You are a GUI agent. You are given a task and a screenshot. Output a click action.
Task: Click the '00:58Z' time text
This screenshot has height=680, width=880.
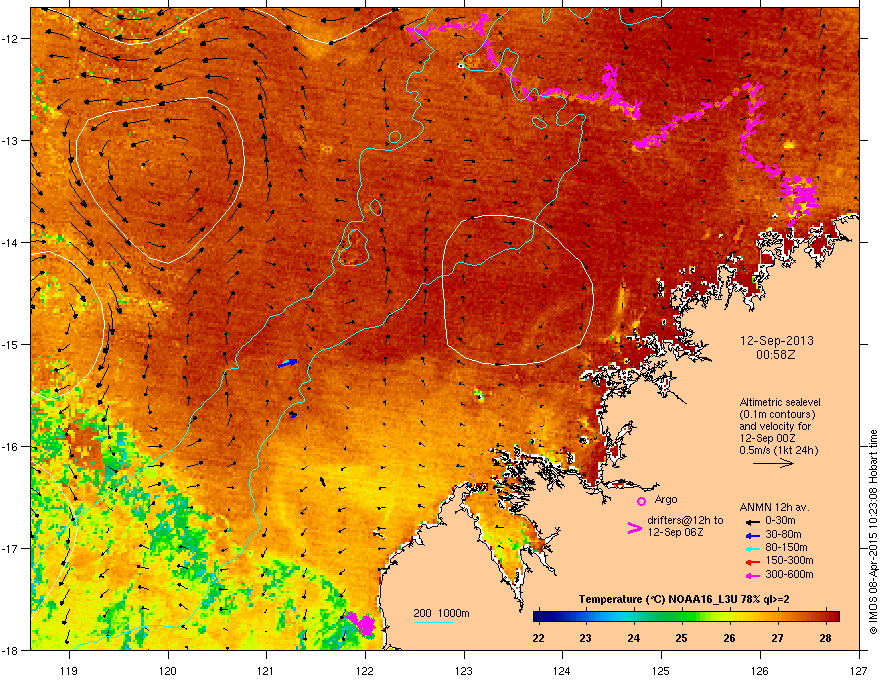(x=776, y=355)
